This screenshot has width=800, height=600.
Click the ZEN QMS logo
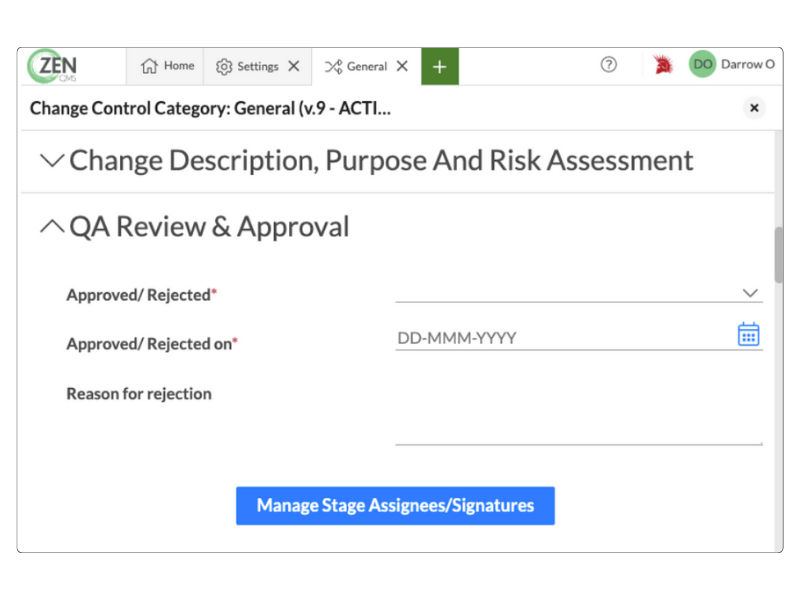[53, 66]
